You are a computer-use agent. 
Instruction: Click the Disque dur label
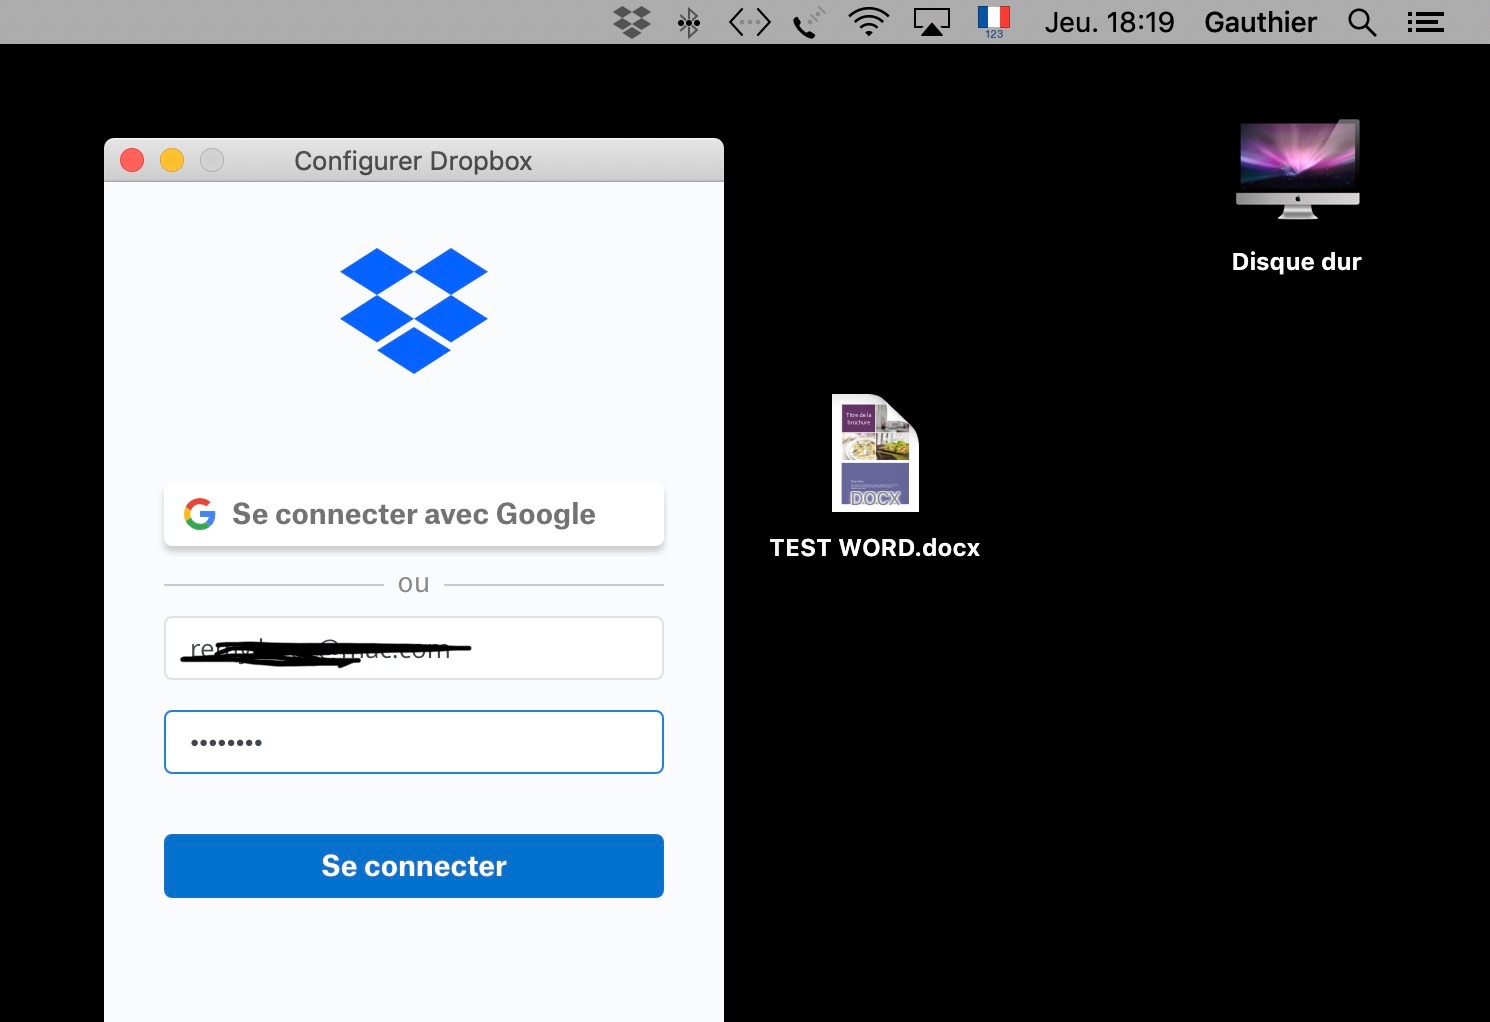[x=1297, y=262]
